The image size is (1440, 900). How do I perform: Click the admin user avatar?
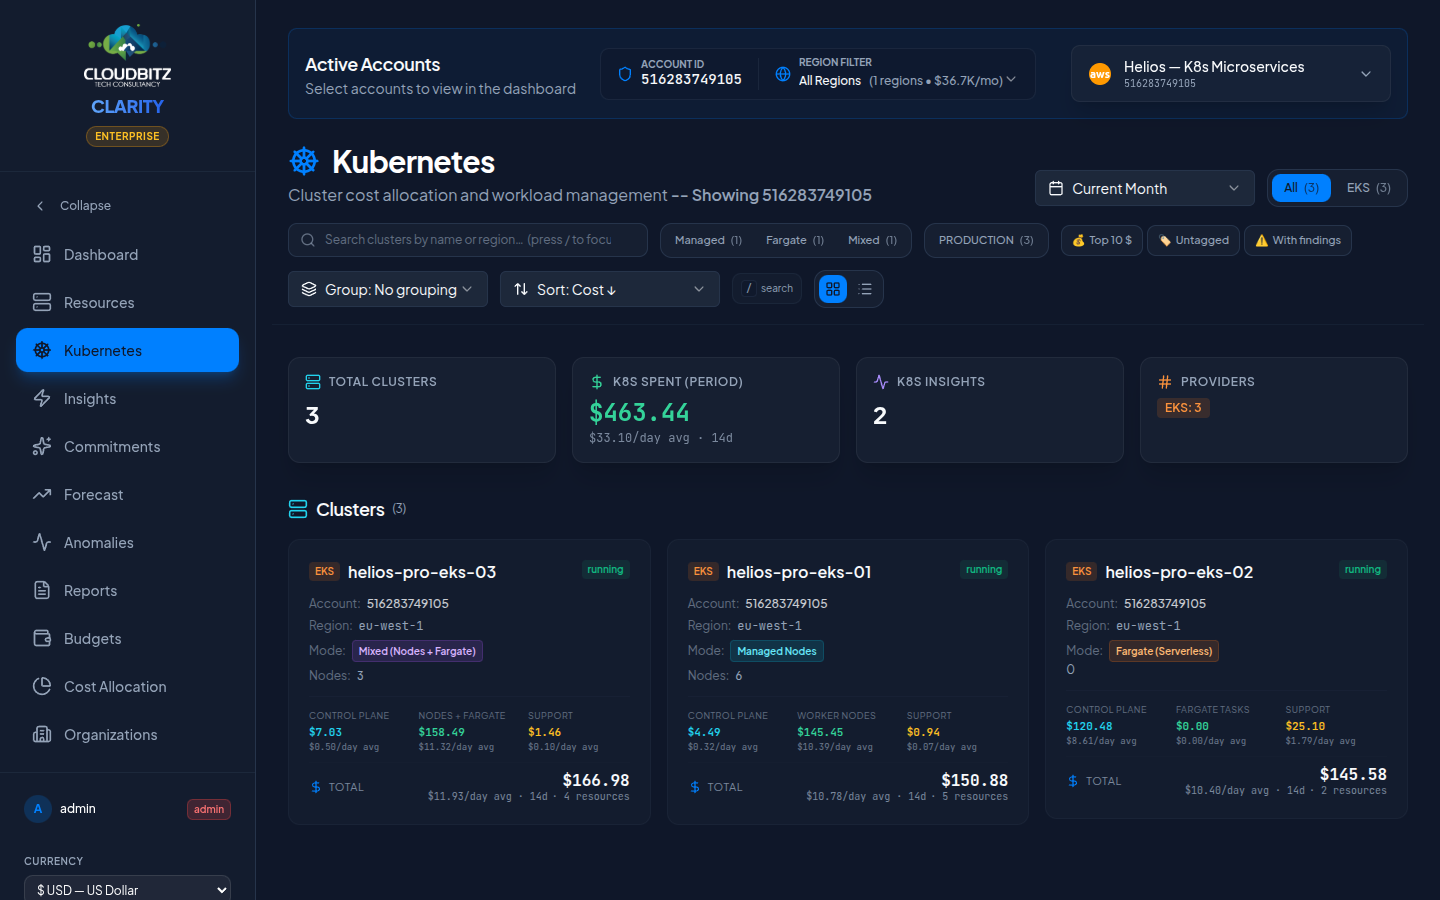pyautogui.click(x=38, y=809)
